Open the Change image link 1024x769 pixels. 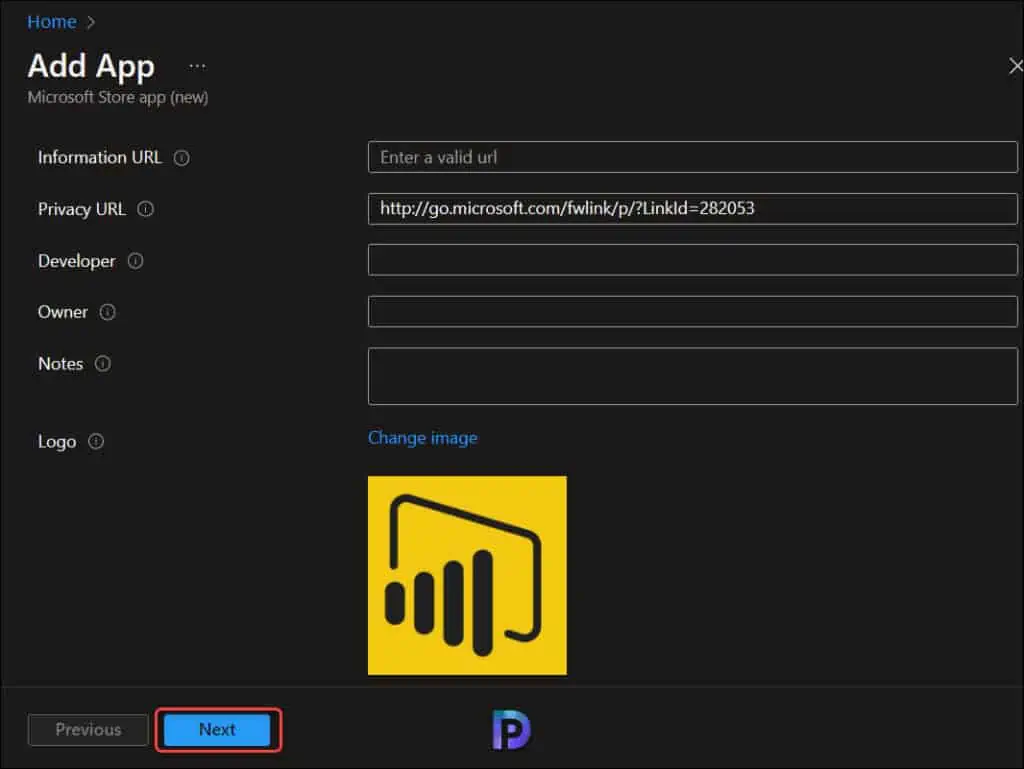point(423,438)
